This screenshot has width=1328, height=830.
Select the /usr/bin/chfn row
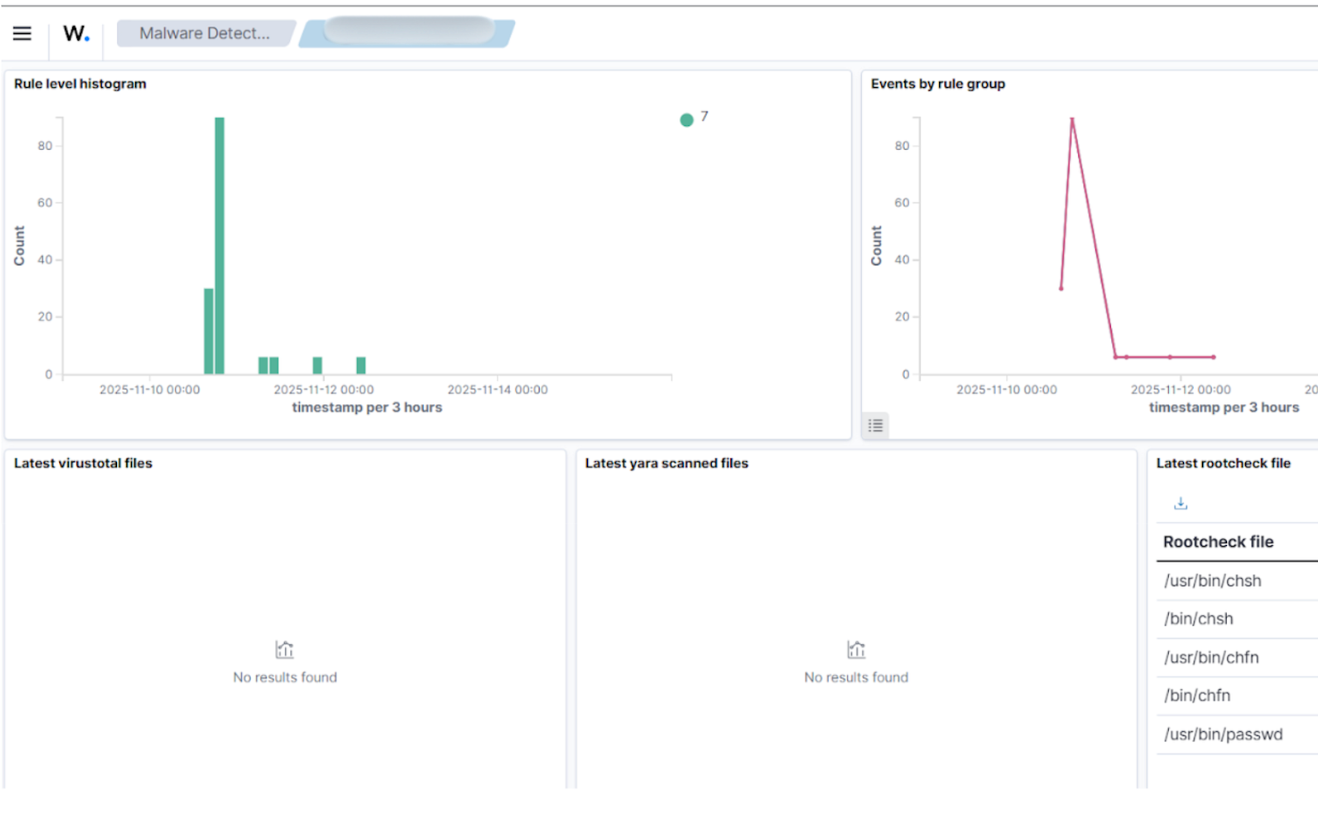click(x=1237, y=657)
